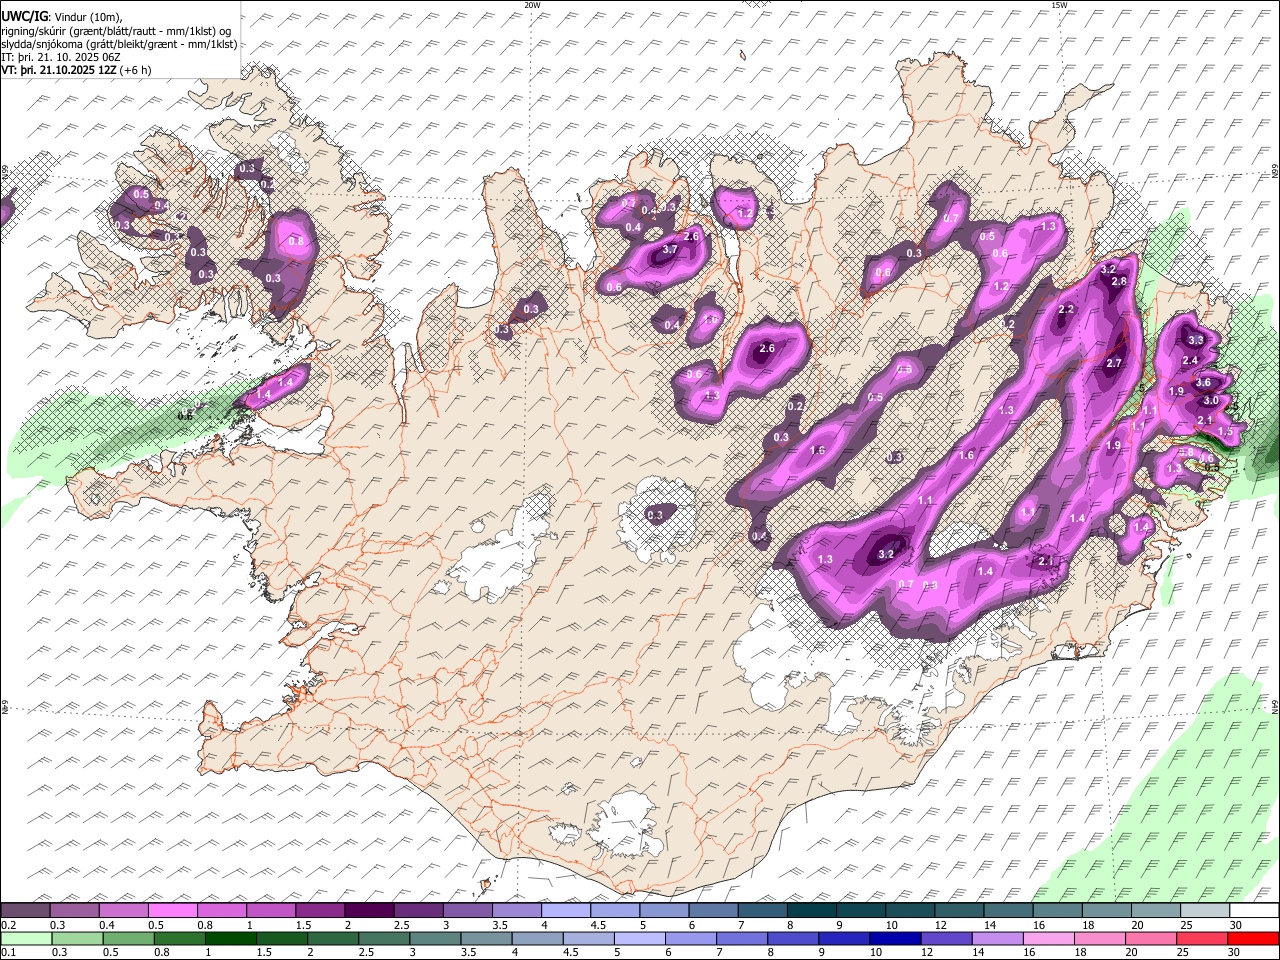Click the 'rigning/skúrir' legend description line
This screenshot has height=960, width=1280.
coord(116,30)
